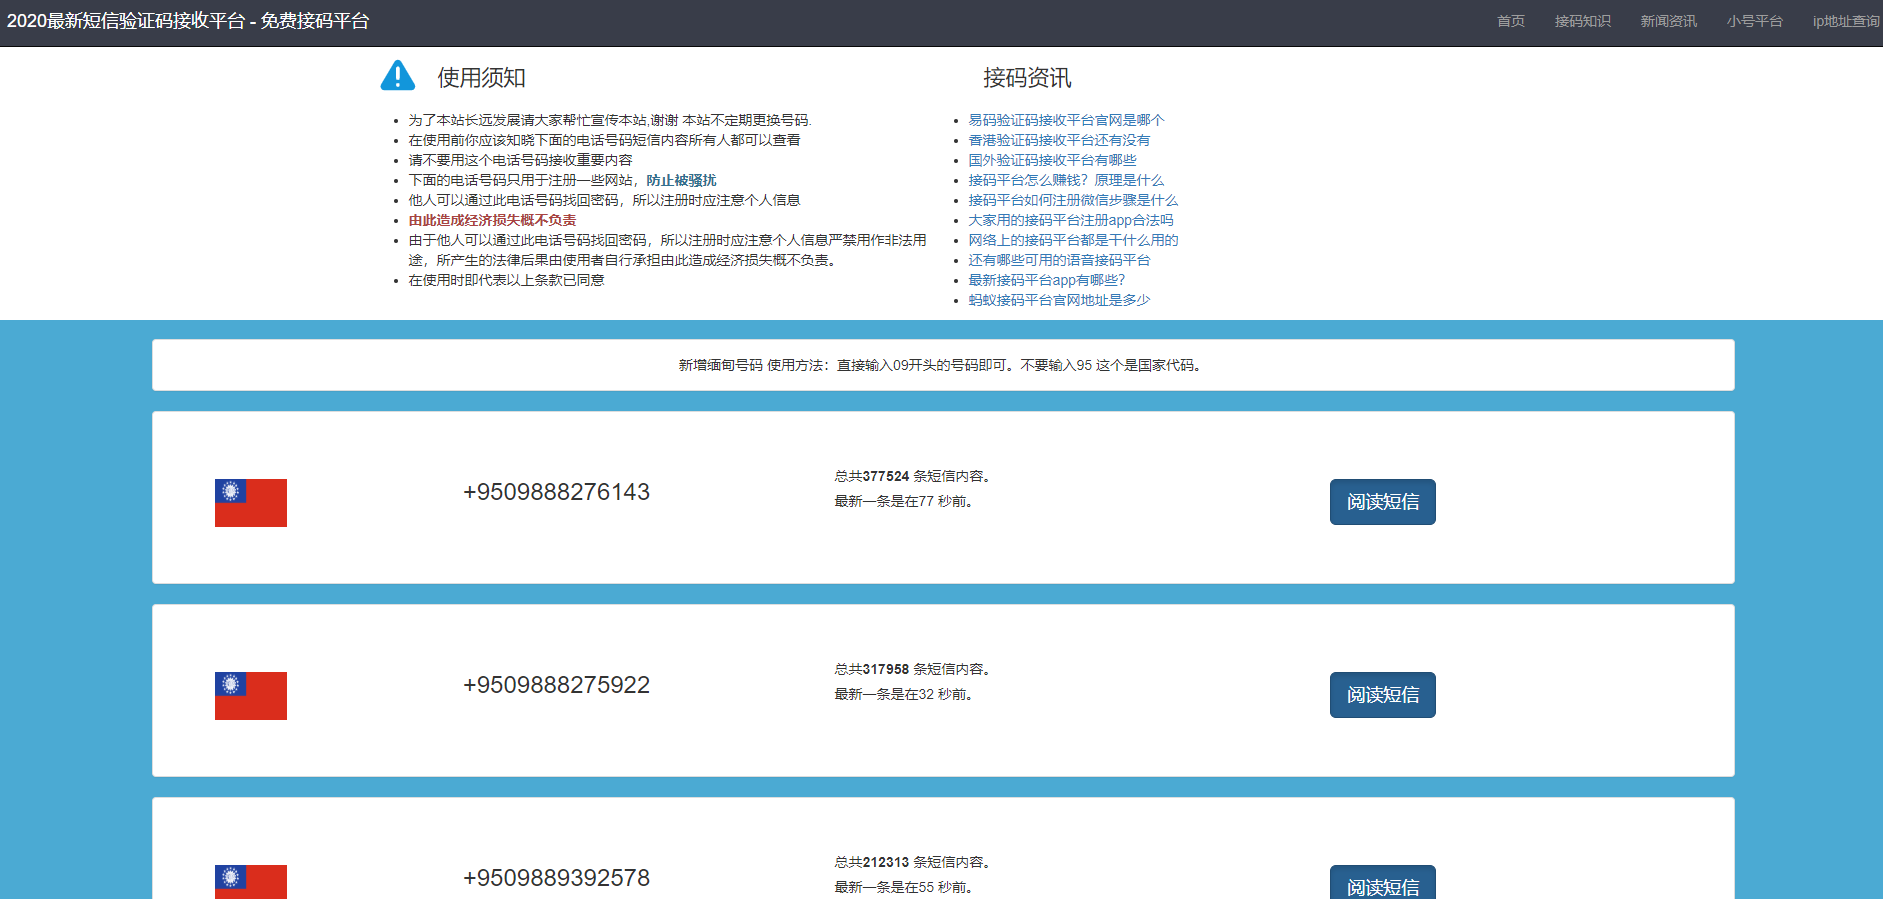Image resolution: width=1883 pixels, height=899 pixels.
Task: Open article 大家用的接码平台注册app合法吗
Action: tap(1071, 220)
